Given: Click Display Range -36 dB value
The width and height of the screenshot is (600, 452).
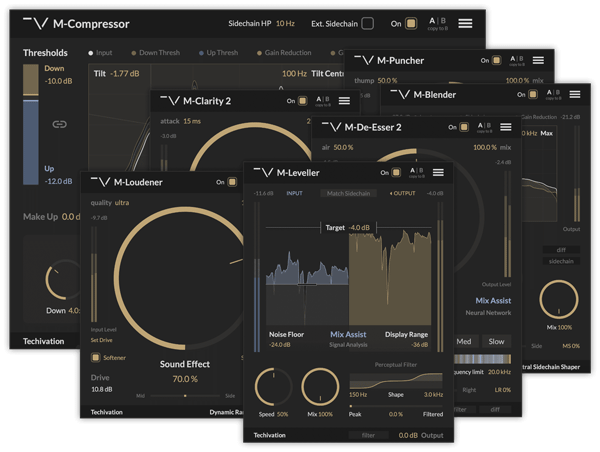Looking at the screenshot, I should [x=420, y=344].
